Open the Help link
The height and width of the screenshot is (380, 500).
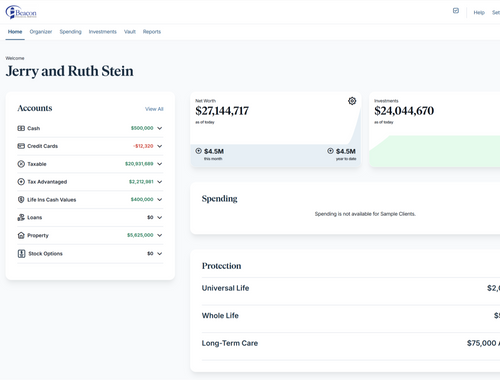click(479, 13)
